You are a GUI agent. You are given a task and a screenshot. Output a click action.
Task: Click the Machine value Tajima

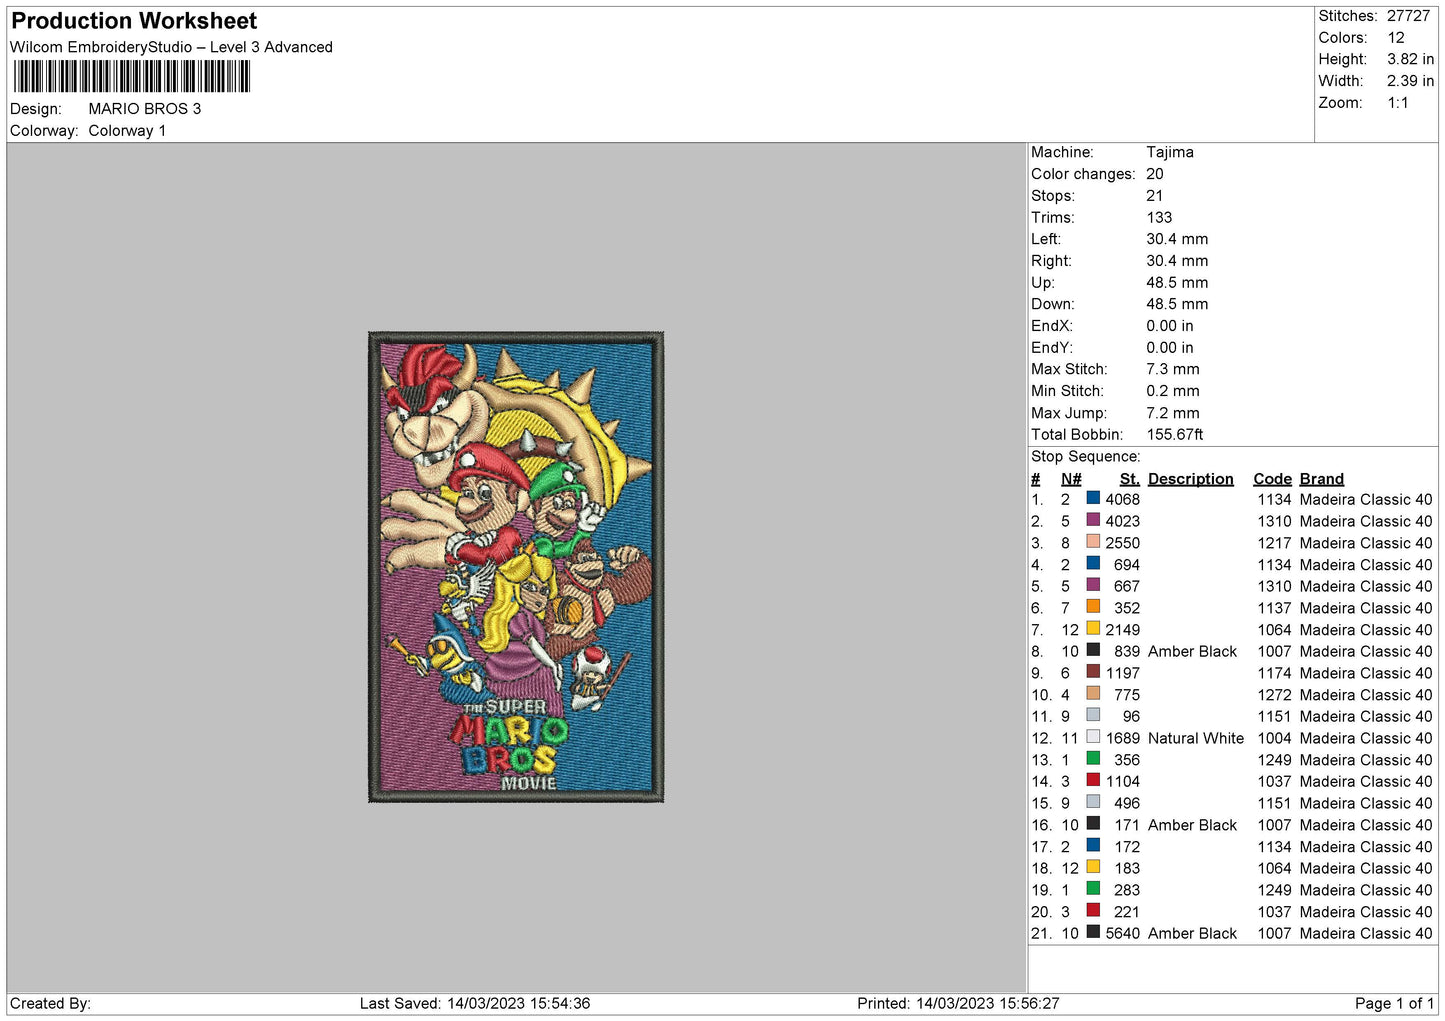[1170, 152]
